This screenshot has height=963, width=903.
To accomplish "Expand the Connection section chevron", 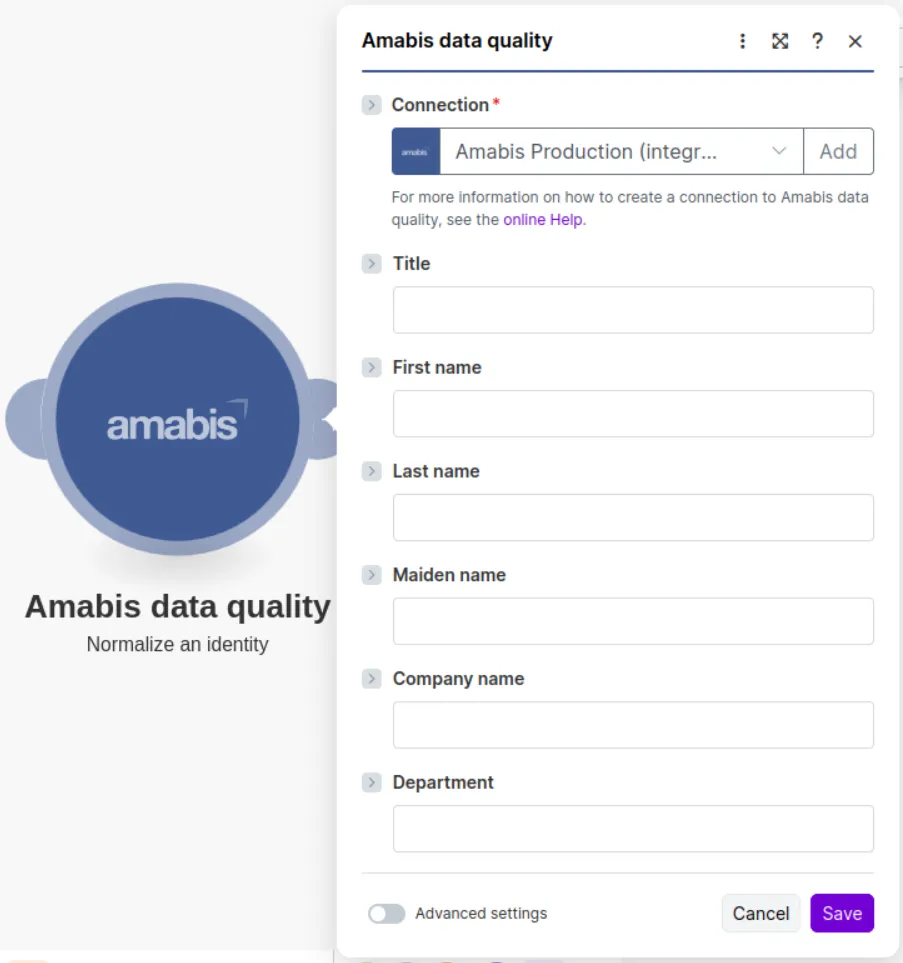I will [x=371, y=104].
